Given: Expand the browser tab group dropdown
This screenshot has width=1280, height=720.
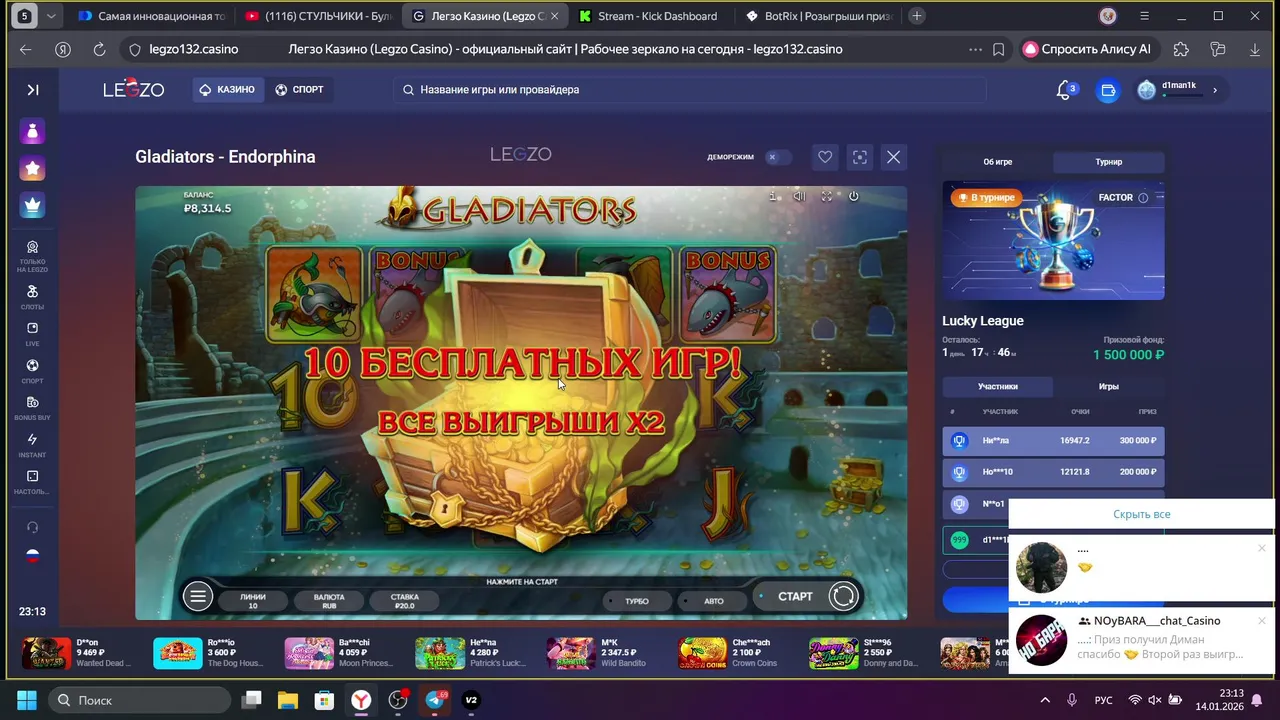Looking at the screenshot, I should 51,16.
